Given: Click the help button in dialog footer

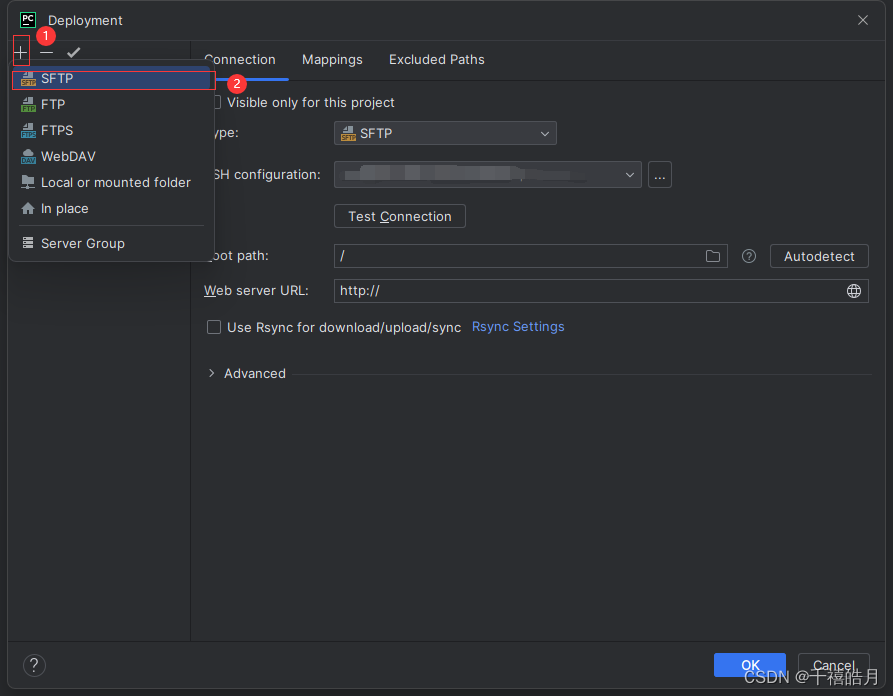Looking at the screenshot, I should pos(34,665).
